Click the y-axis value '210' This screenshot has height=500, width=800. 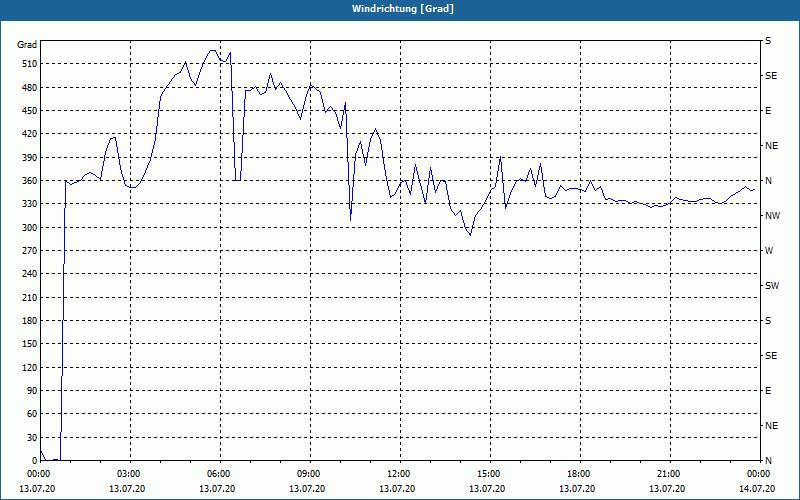30,297
